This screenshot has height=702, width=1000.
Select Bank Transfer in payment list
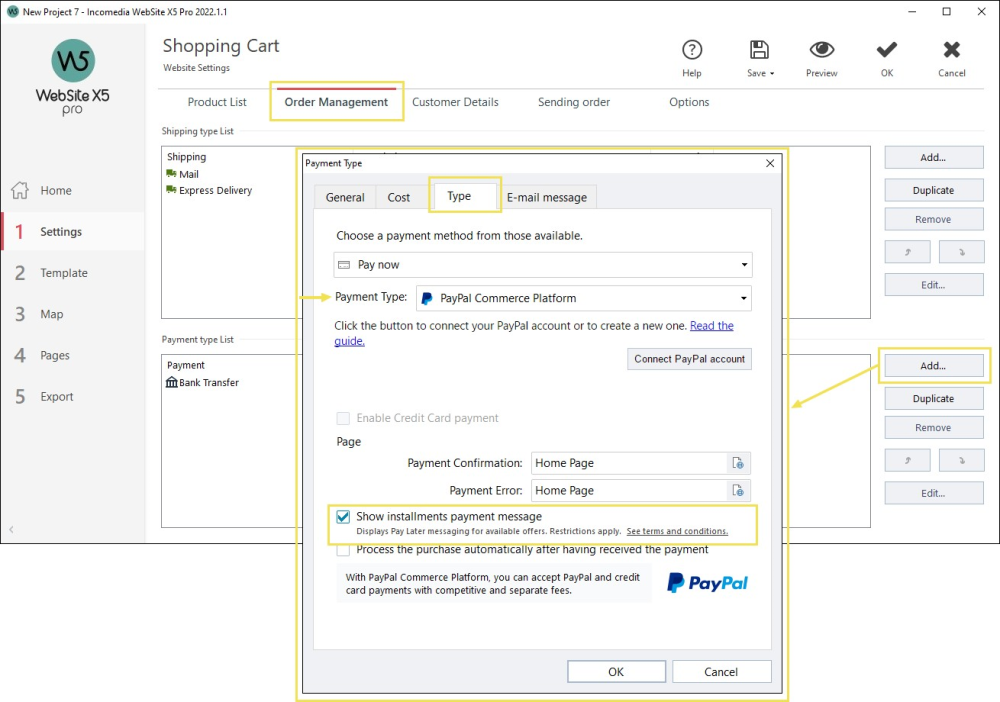[208, 383]
